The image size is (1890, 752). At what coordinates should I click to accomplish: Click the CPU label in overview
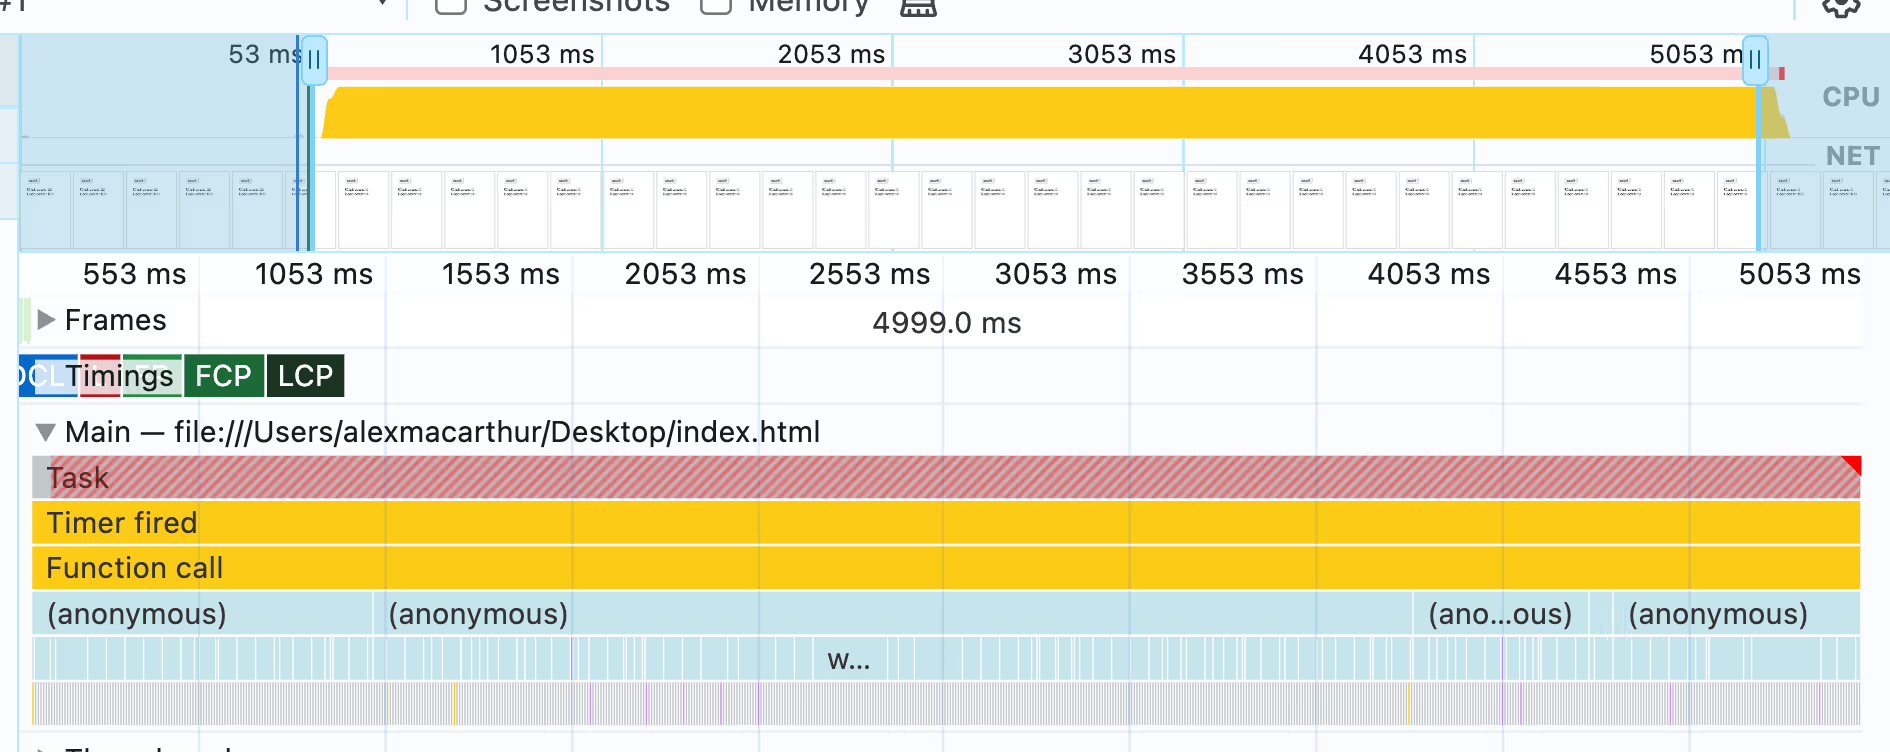click(1851, 97)
